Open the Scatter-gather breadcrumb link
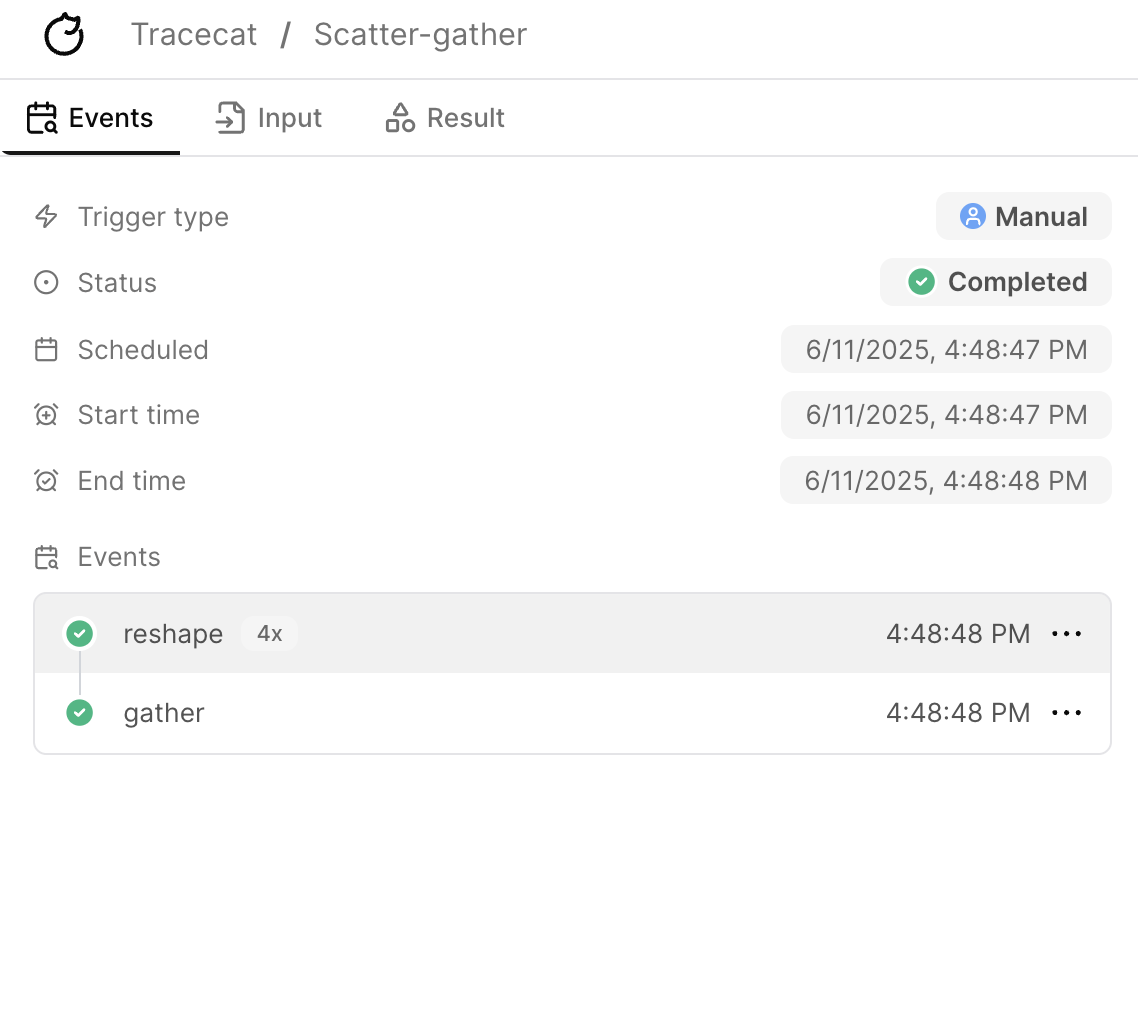Viewport: 1138px width, 1032px height. pos(420,34)
